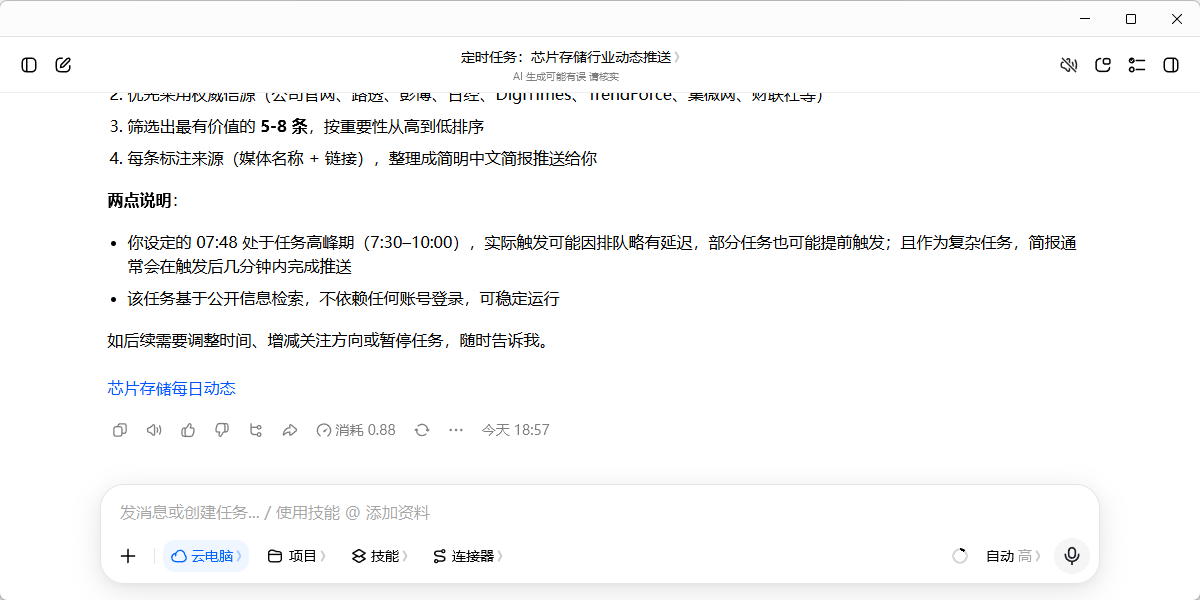This screenshot has height=600, width=1200.
Task: Click the AI 生成可能有误 请核实 notice
Action: tap(566, 76)
